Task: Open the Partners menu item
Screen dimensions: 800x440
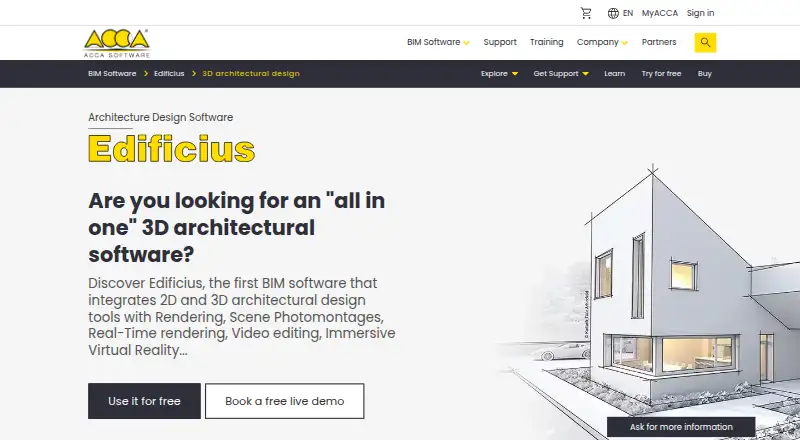Action: coord(659,42)
